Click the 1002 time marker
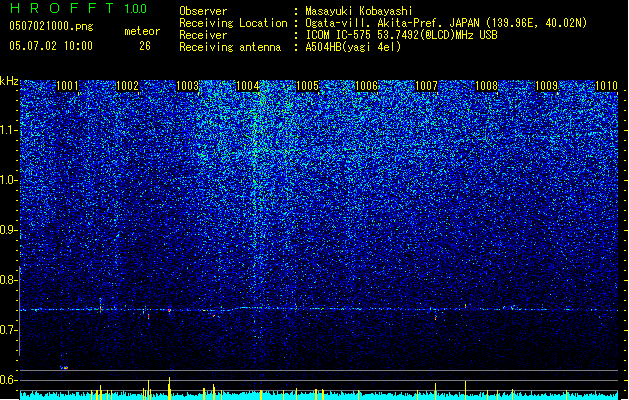 (x=127, y=86)
